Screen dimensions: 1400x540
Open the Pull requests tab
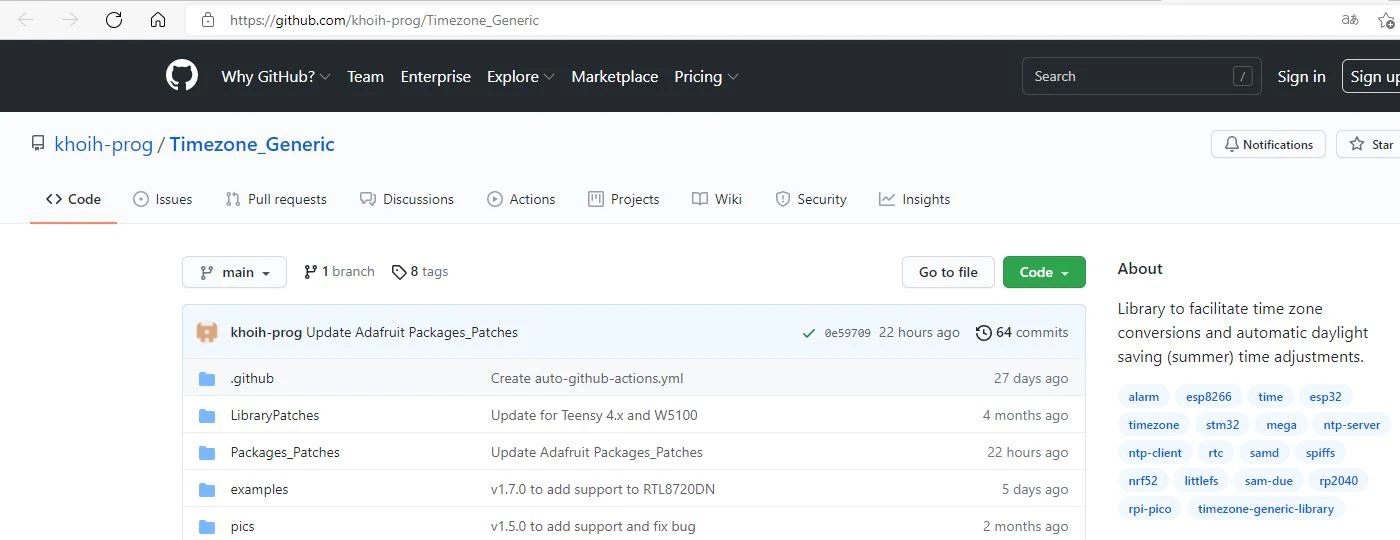[x=276, y=199]
